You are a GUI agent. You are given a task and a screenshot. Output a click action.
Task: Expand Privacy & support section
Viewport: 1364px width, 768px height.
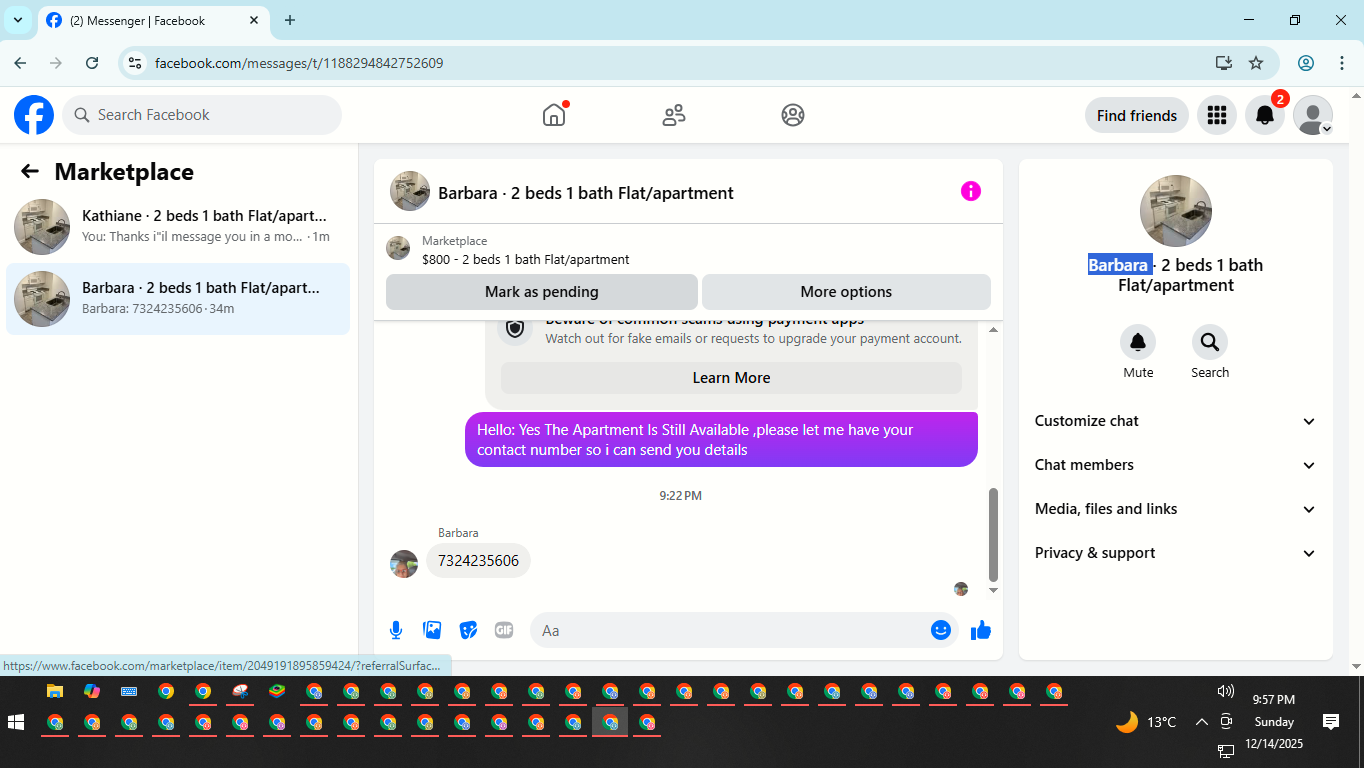(1176, 553)
